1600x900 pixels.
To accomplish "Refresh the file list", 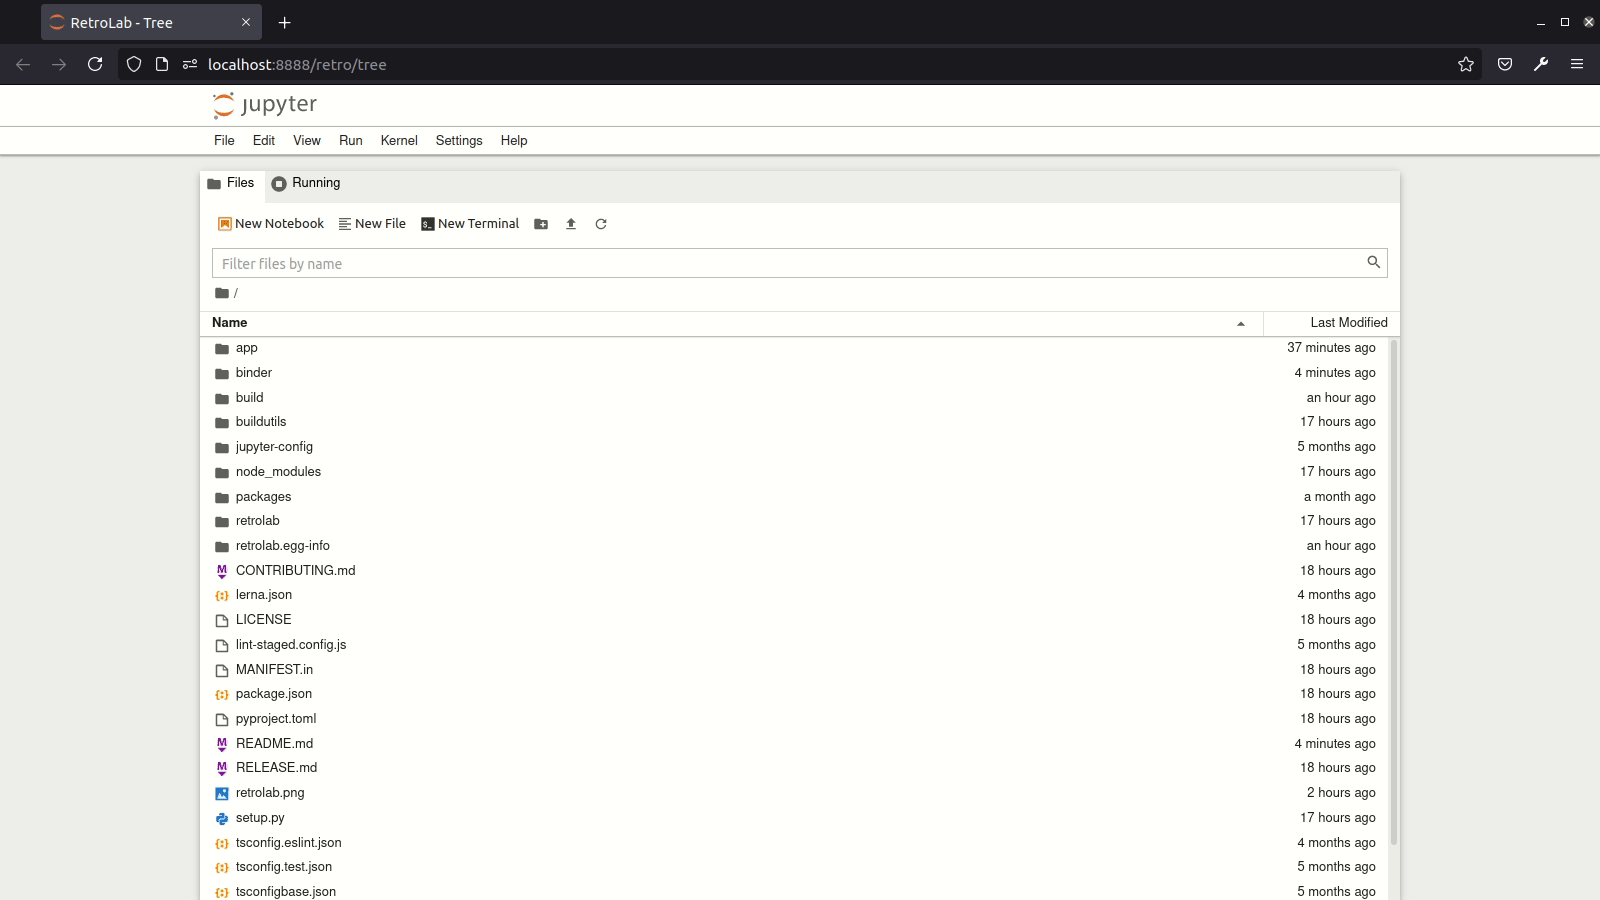I will point(601,224).
